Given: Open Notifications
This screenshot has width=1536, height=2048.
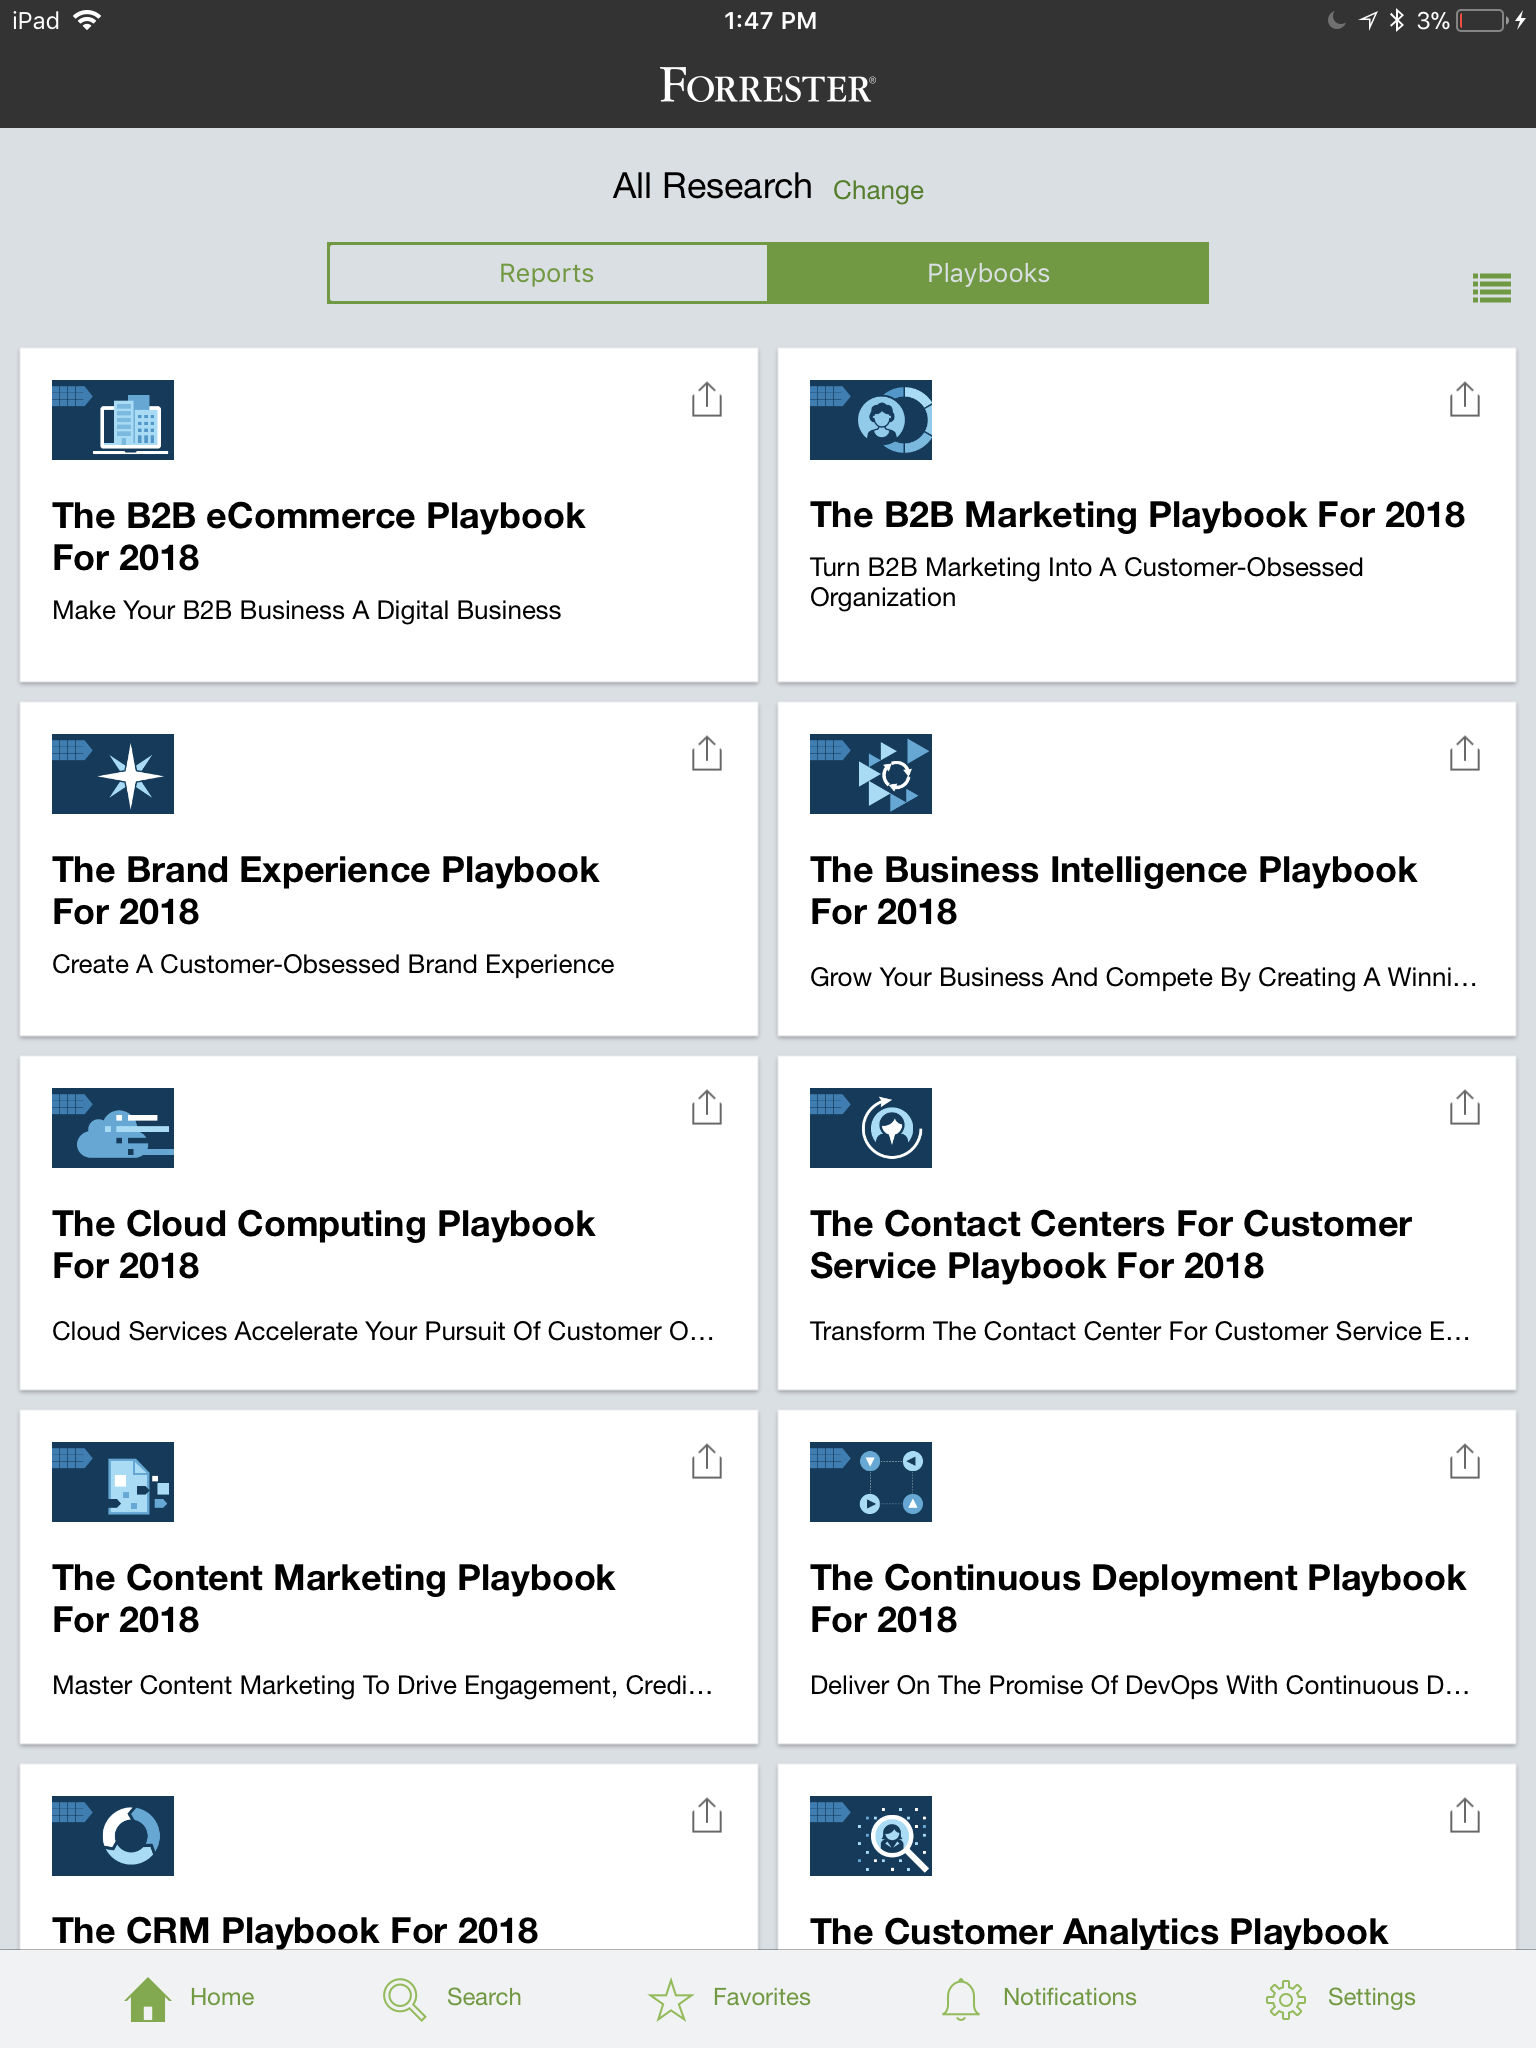Looking at the screenshot, I should (x=1039, y=1997).
